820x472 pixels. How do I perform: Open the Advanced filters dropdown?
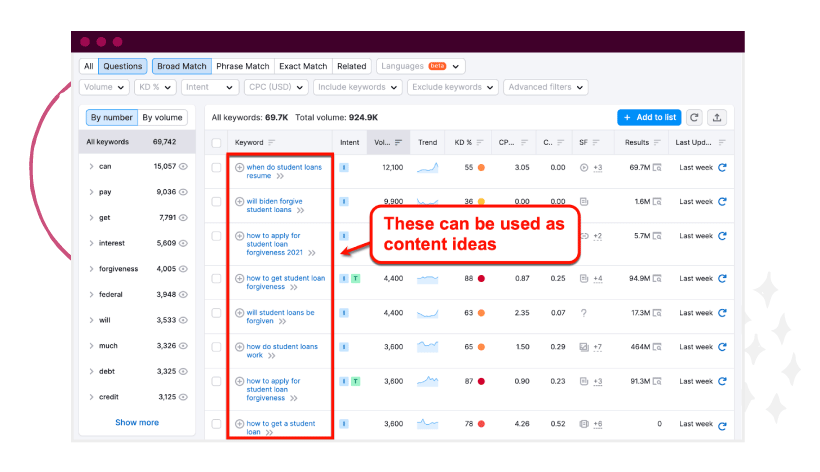(x=545, y=87)
